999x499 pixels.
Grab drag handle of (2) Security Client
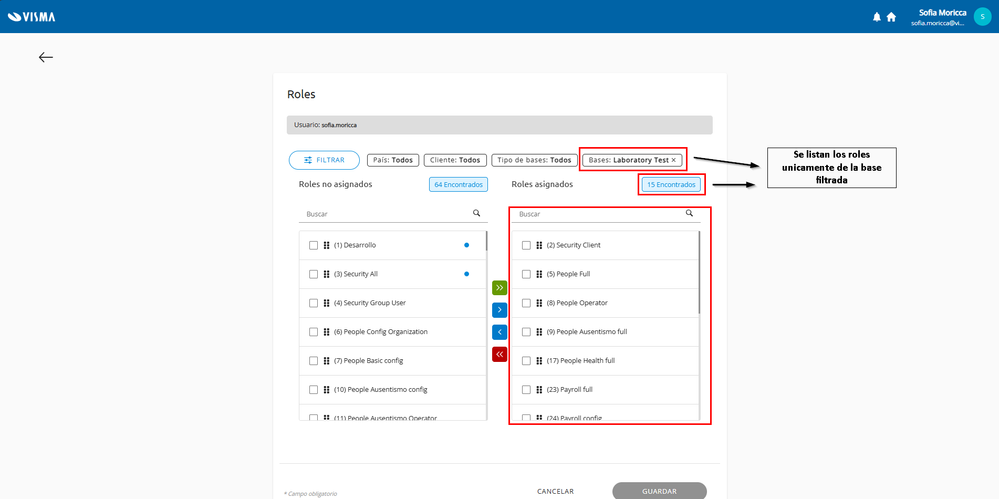coord(539,245)
